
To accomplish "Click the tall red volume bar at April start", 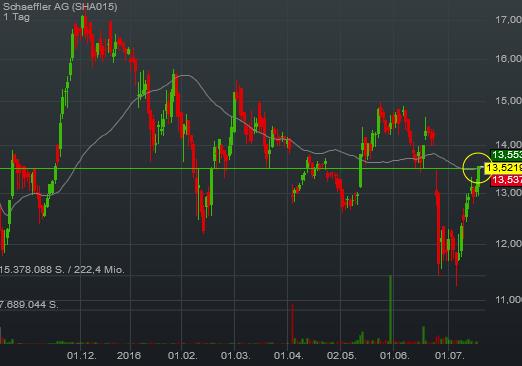I will tap(293, 324).
